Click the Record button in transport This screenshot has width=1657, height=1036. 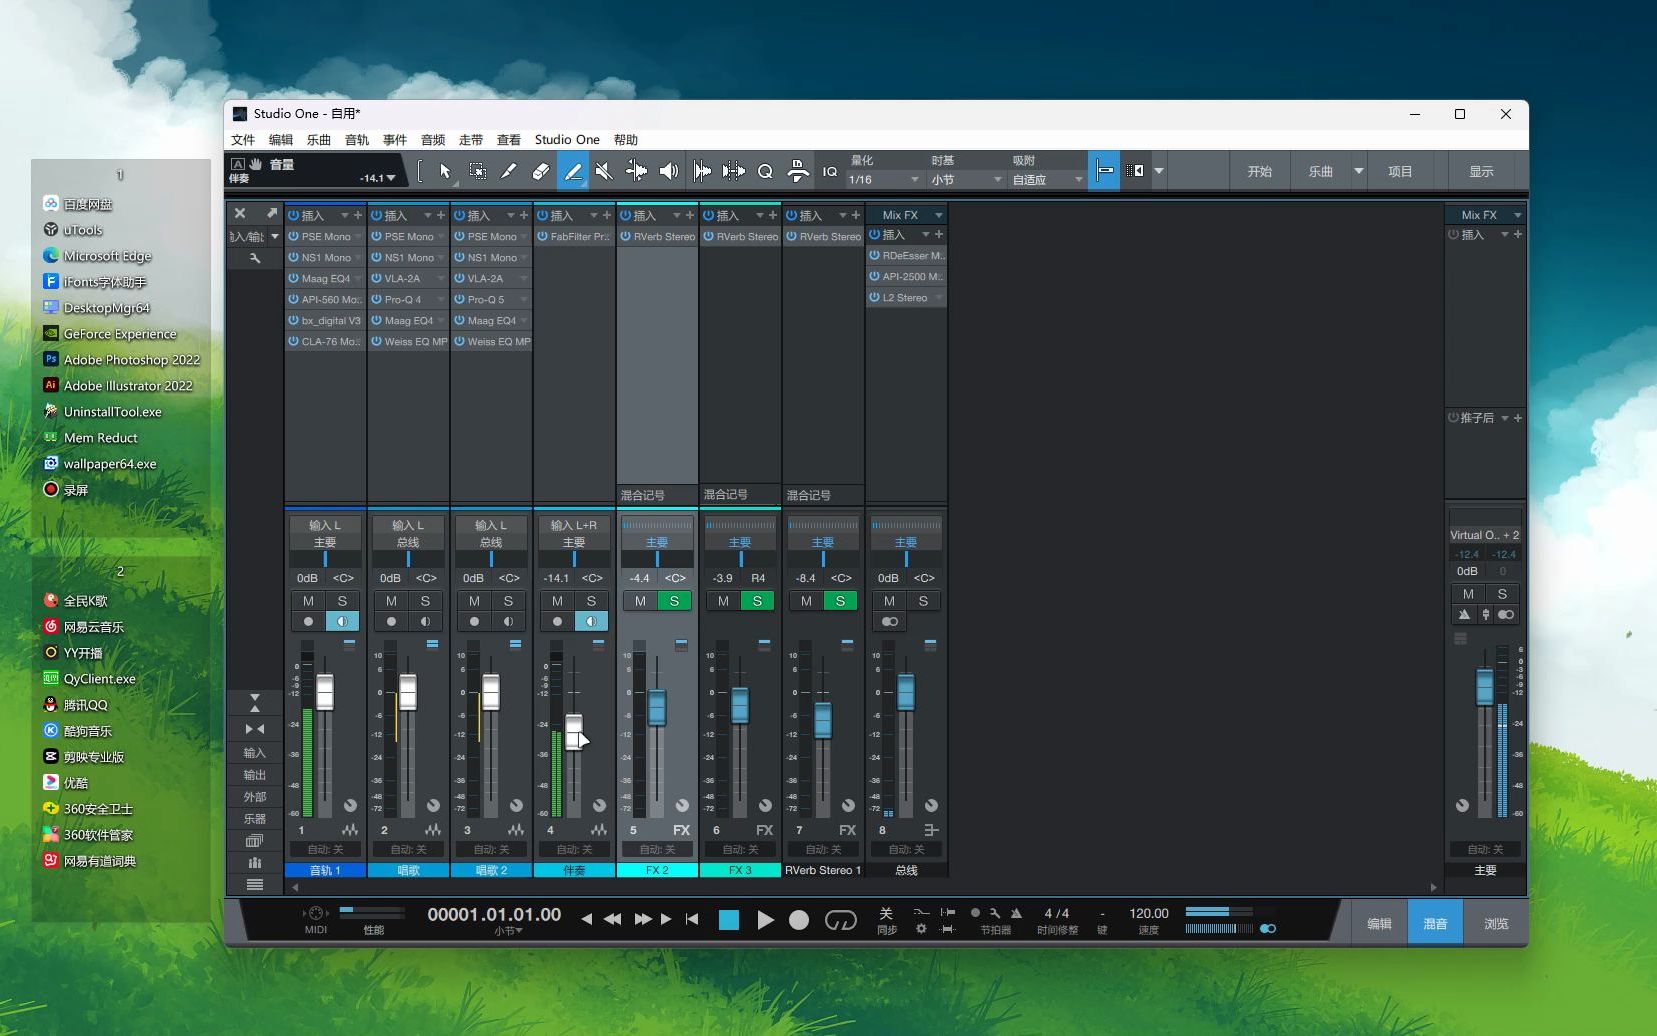[x=798, y=920]
